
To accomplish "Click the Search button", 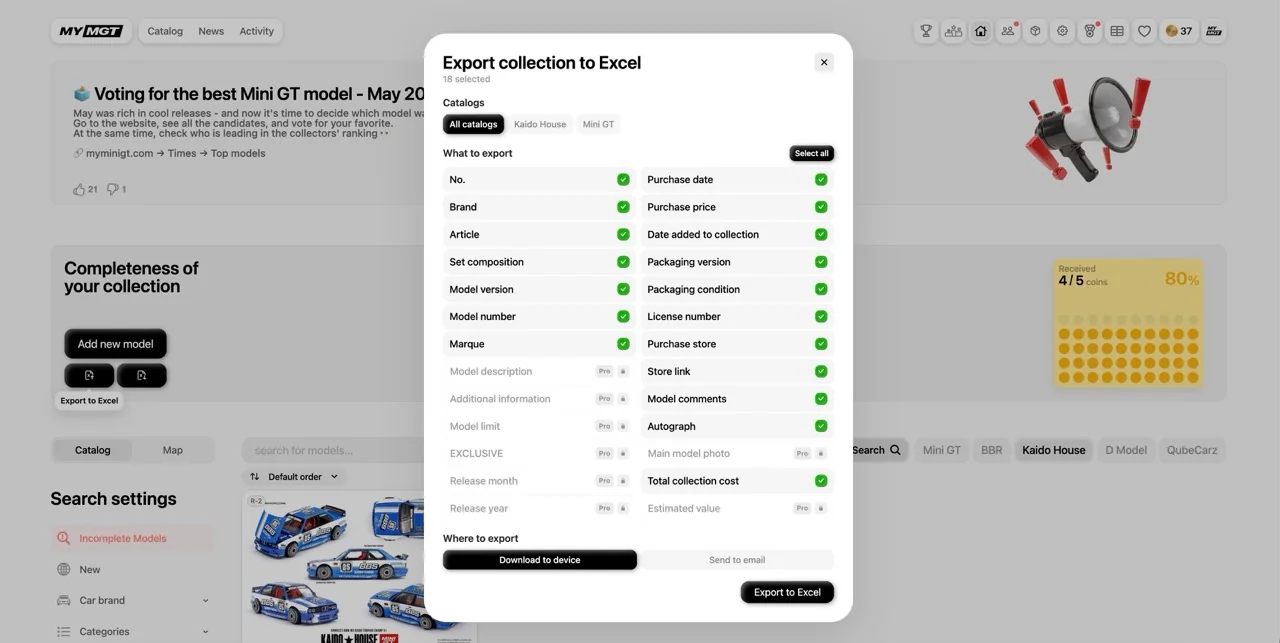I will (x=877, y=450).
